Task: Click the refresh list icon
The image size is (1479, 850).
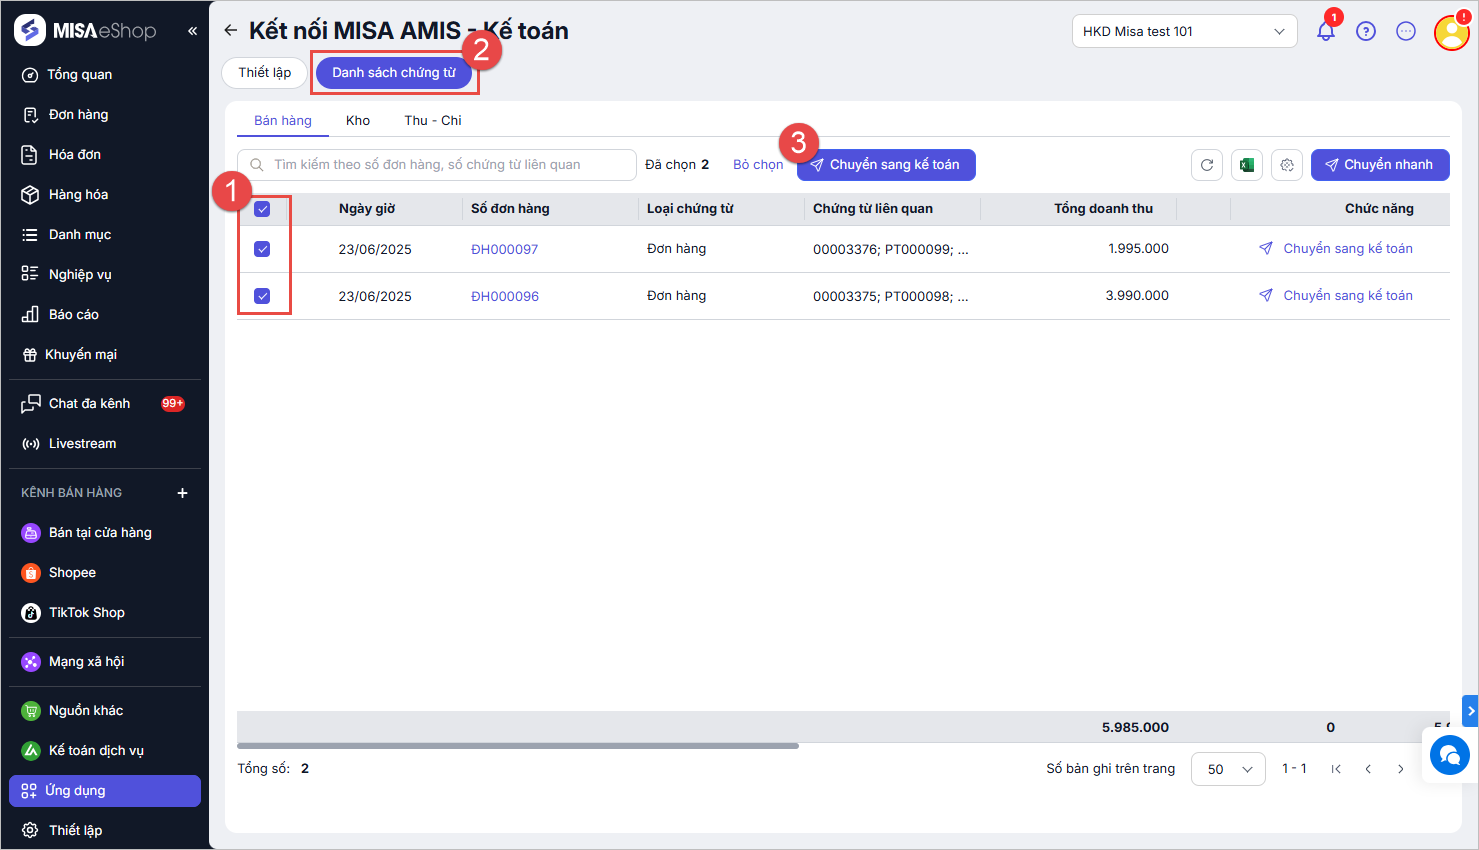Action: (1207, 165)
